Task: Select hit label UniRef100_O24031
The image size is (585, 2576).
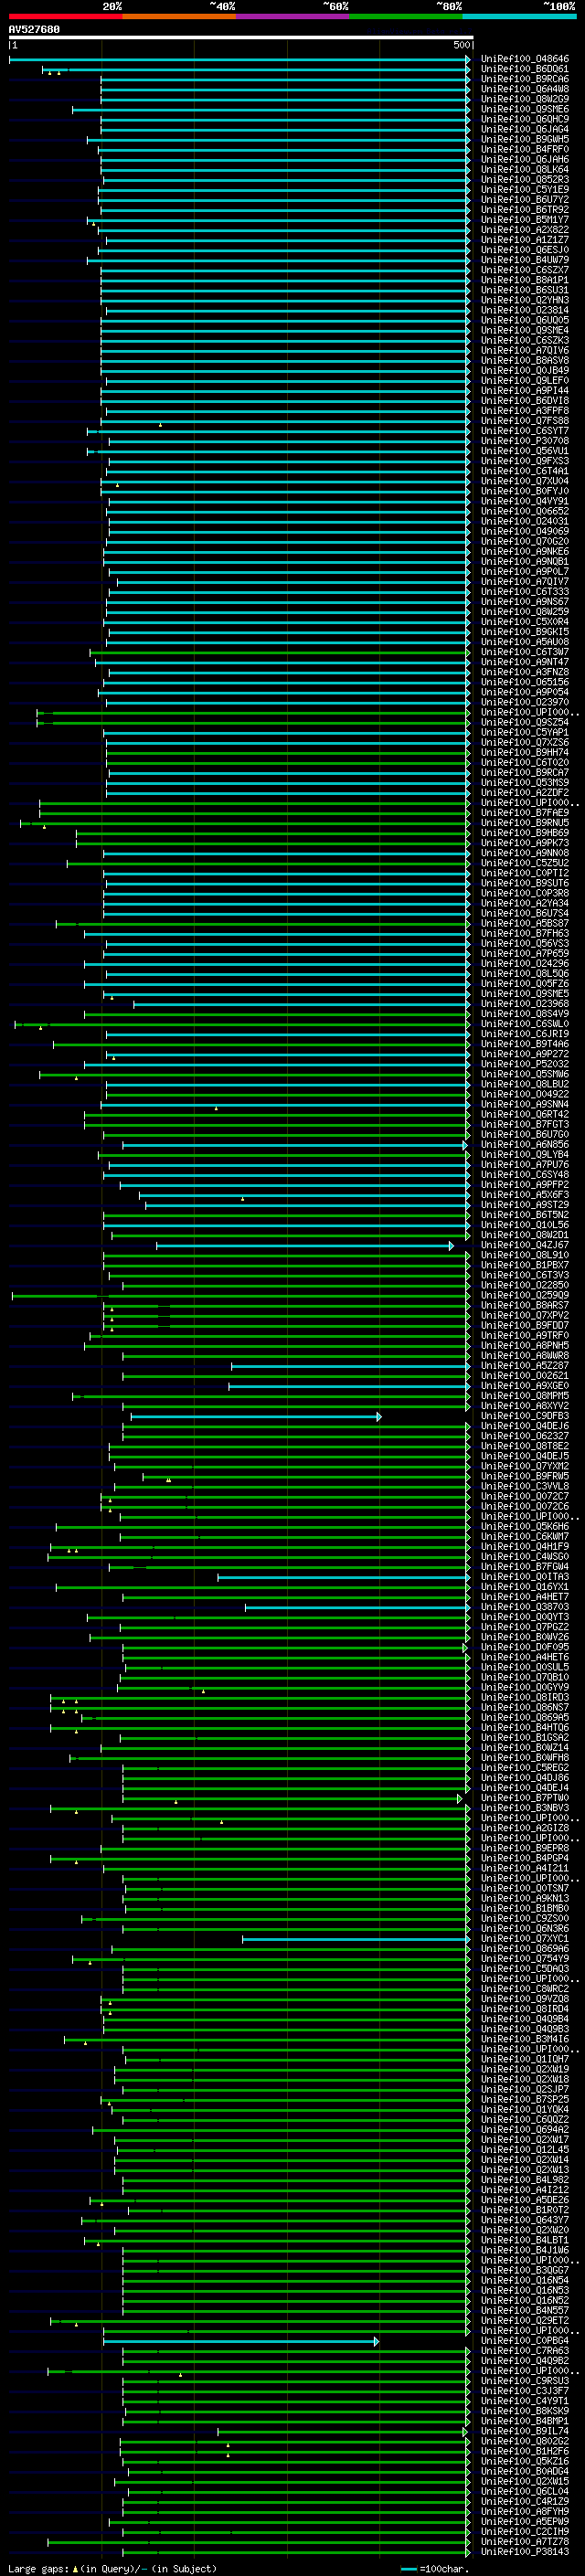Action: point(525,522)
